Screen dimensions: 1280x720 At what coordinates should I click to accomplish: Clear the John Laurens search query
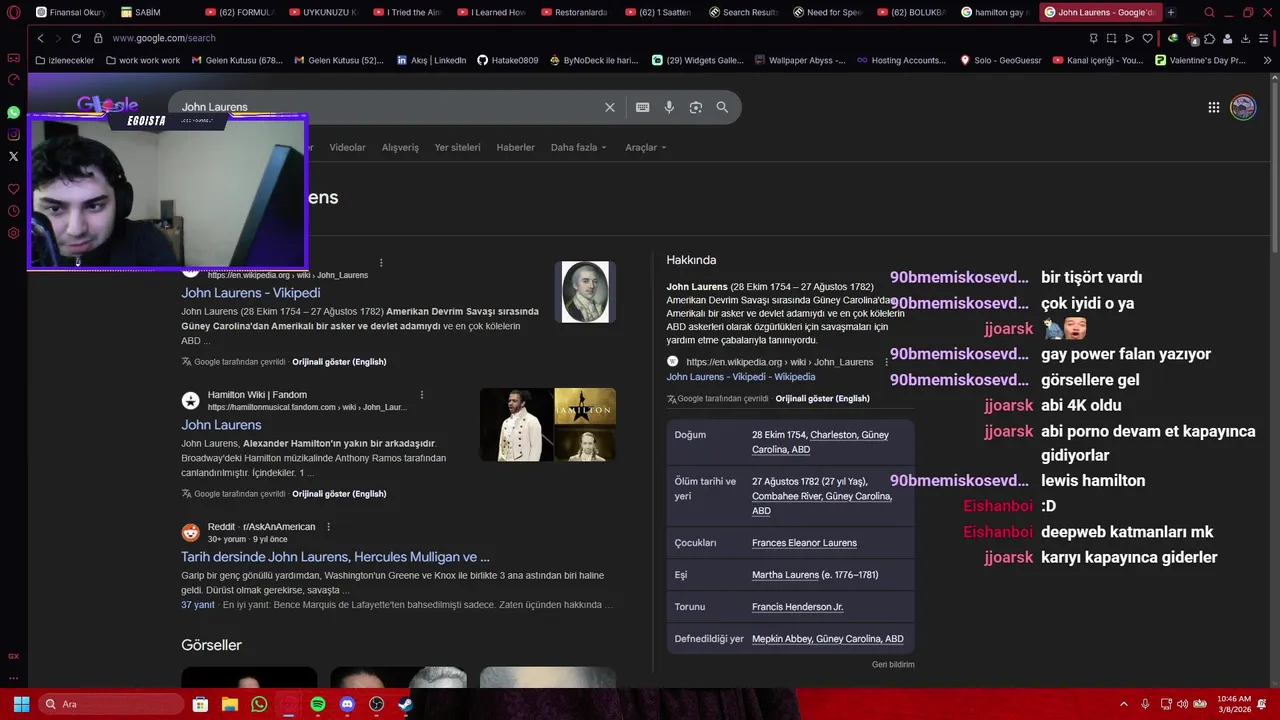[610, 107]
